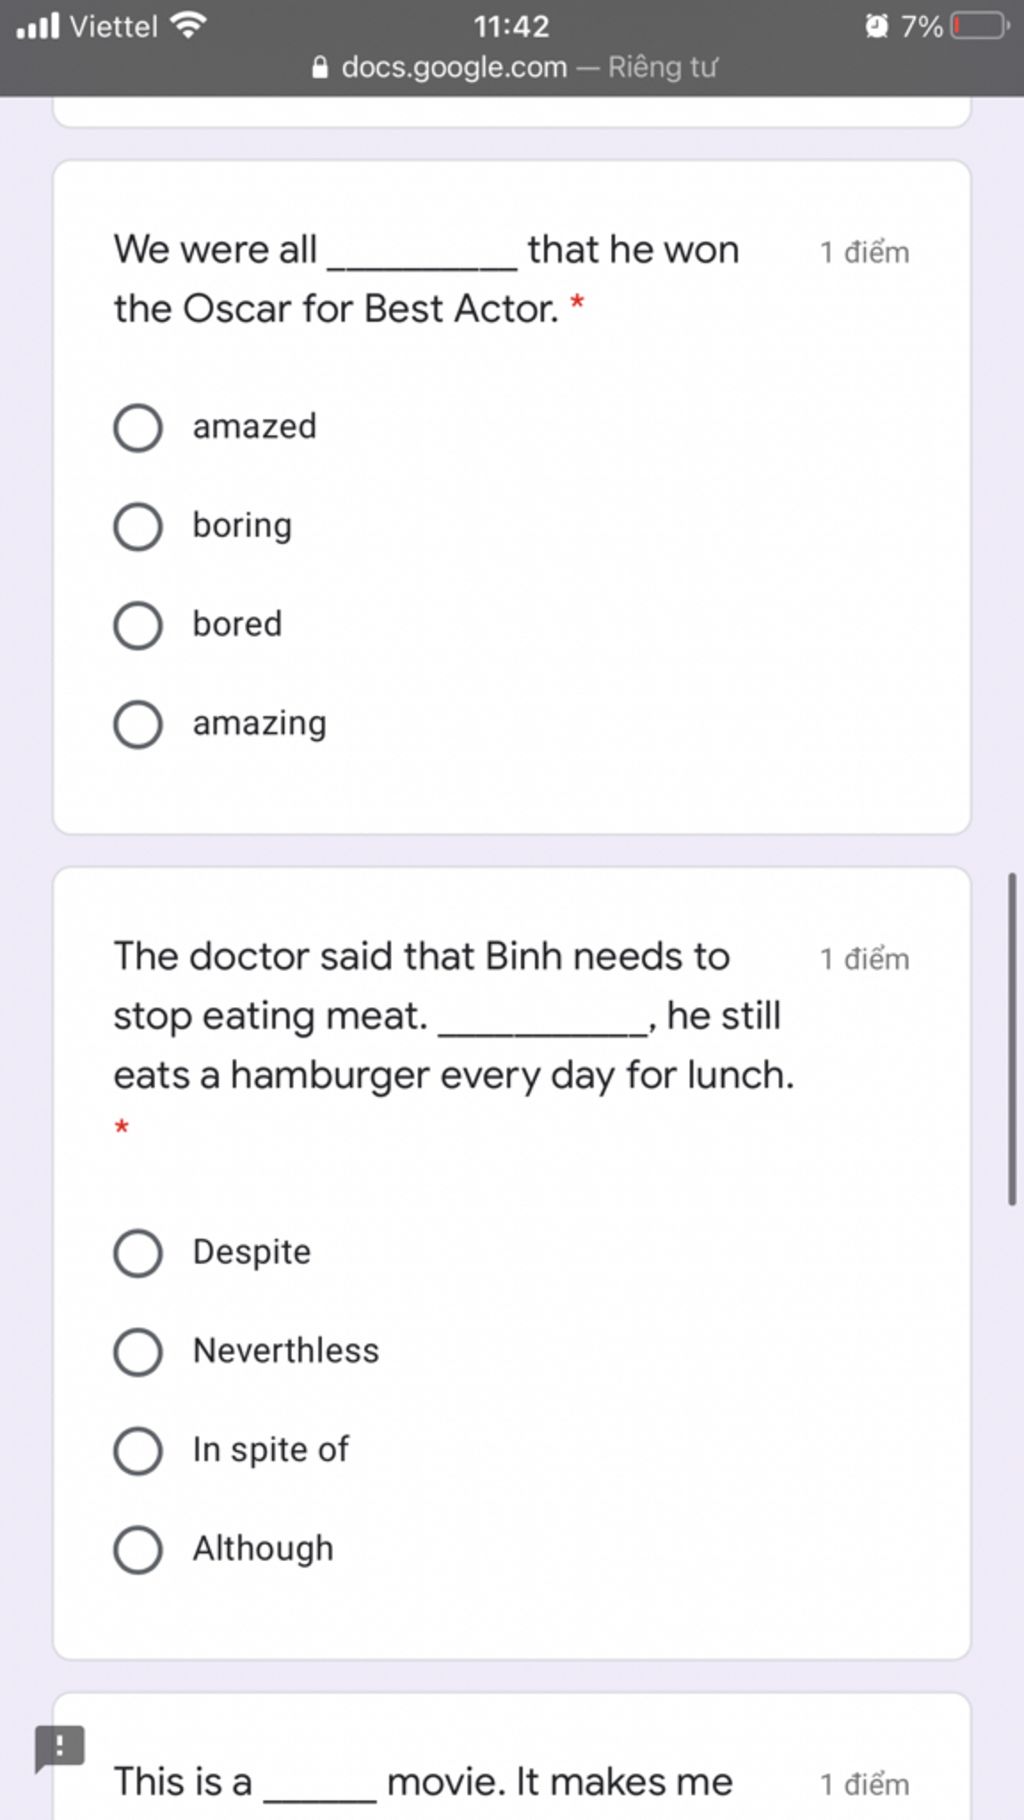This screenshot has height=1820, width=1024.
Task: Select the 'Neverthless' answer
Action: point(138,1352)
